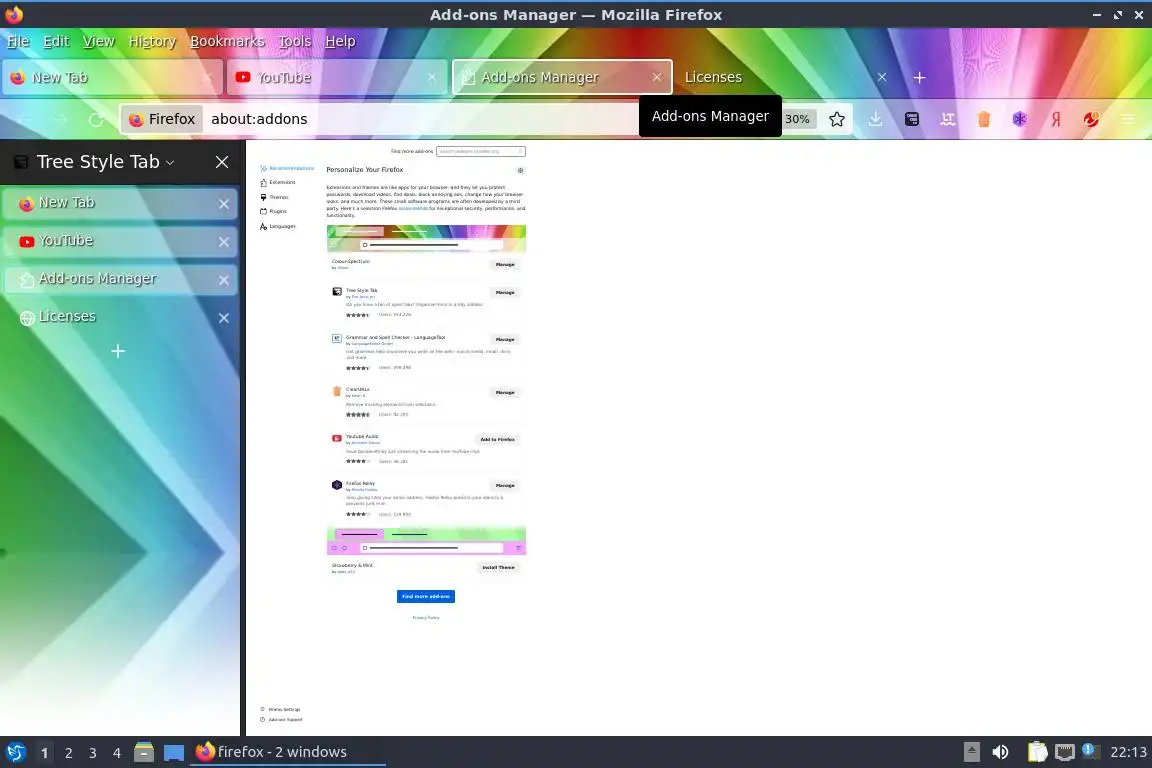Image resolution: width=1152 pixels, height=768 pixels.
Task: Click Install Theme for Strawberry & Mint
Action: [x=498, y=567]
